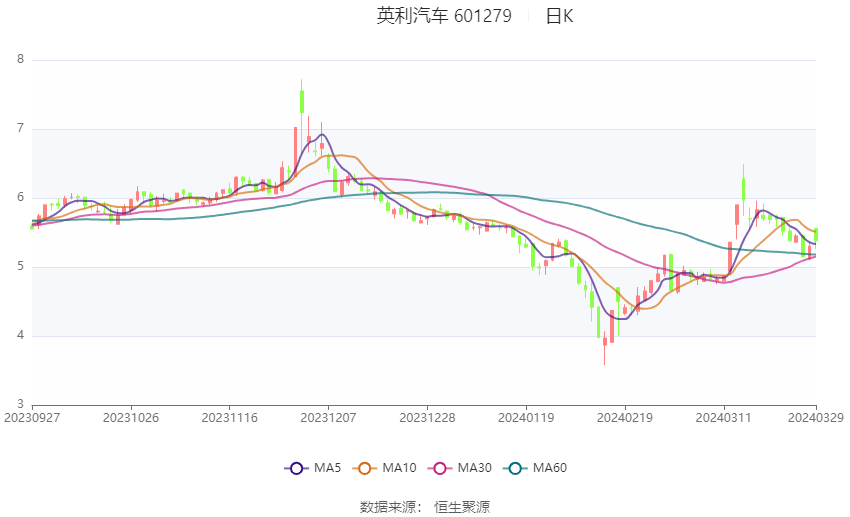The height and width of the screenshot is (517, 850).
Task: Click the 英利汽车 601279 chart title
Action: tap(444, 16)
